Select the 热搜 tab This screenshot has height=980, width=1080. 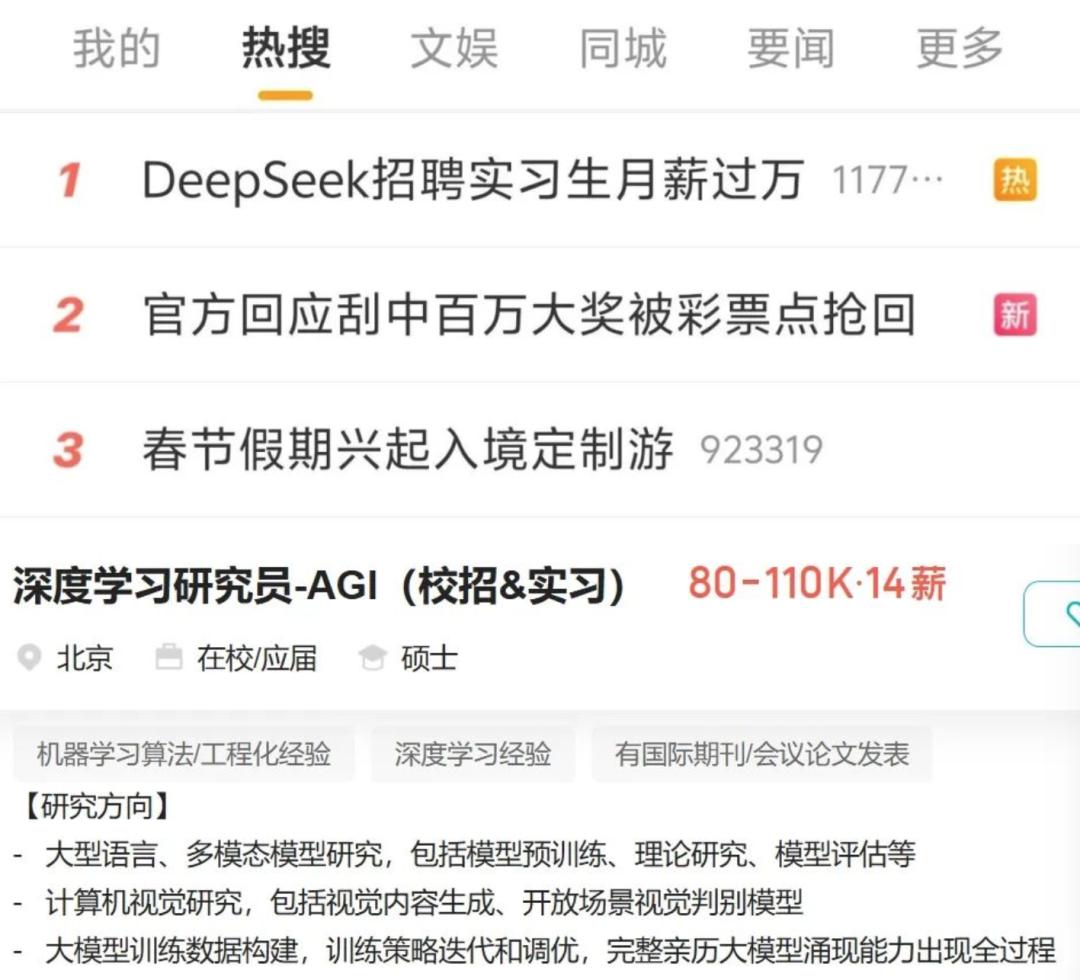[x=286, y=49]
